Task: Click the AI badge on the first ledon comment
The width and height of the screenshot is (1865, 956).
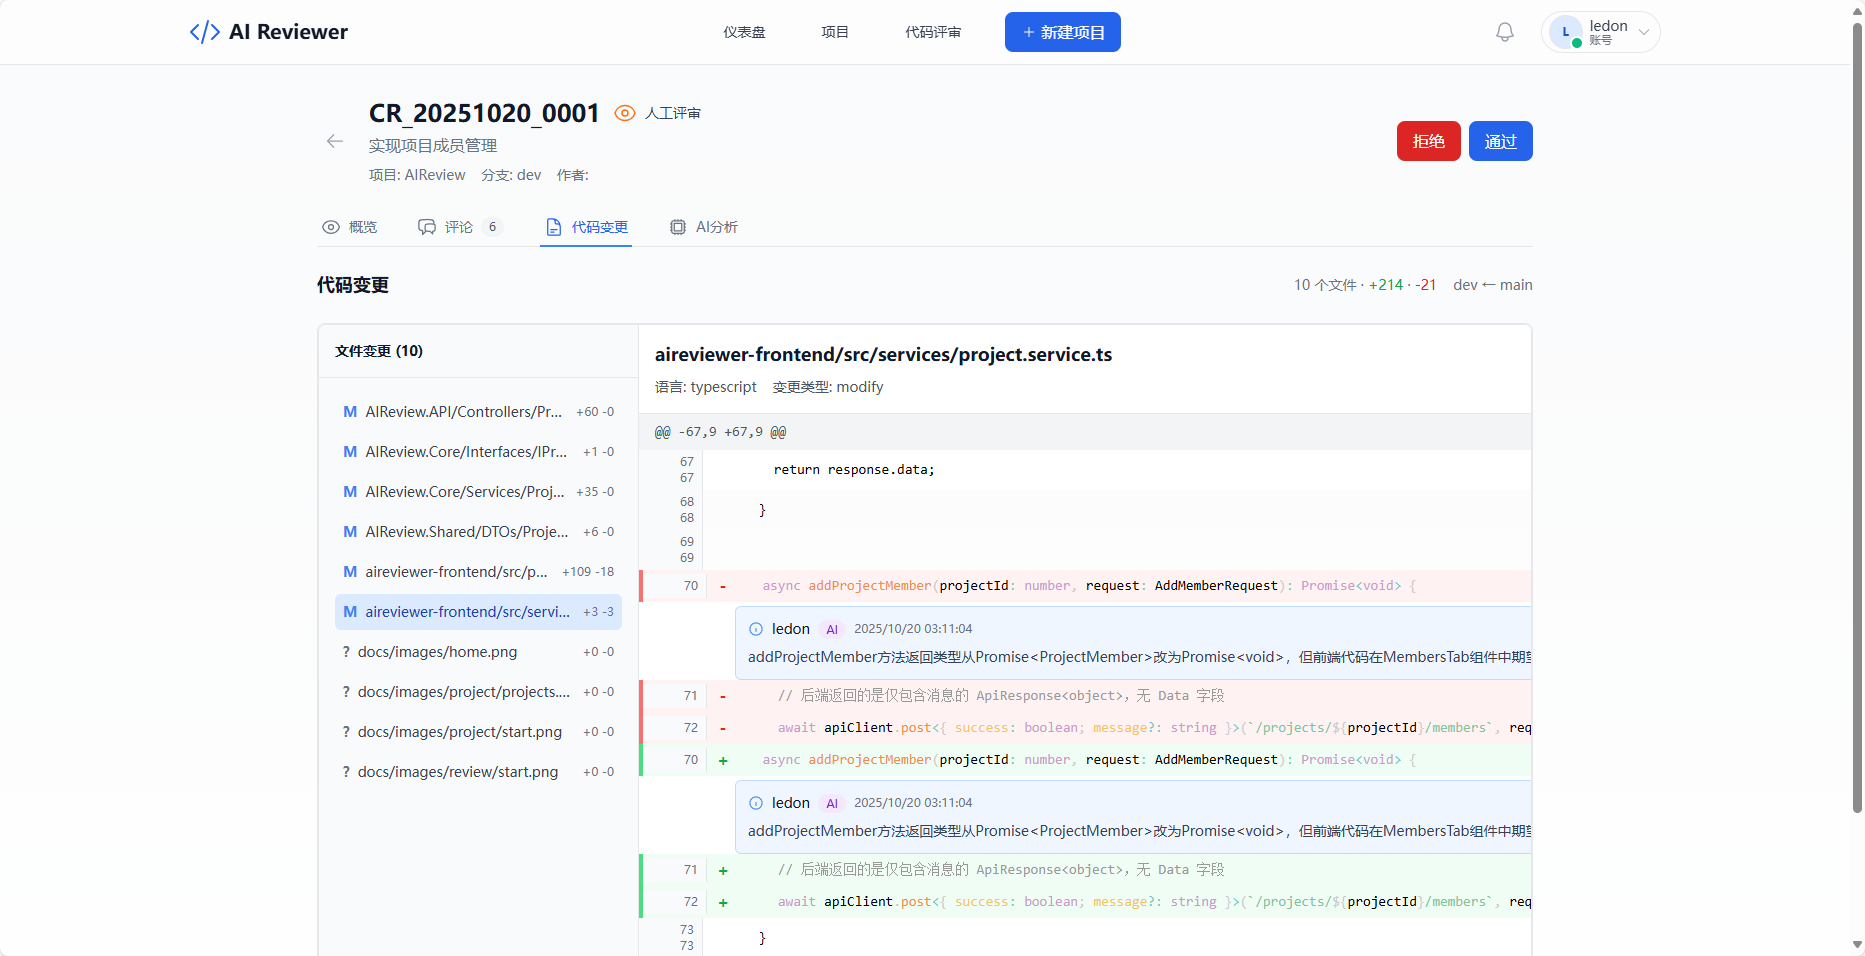Action: point(832,629)
